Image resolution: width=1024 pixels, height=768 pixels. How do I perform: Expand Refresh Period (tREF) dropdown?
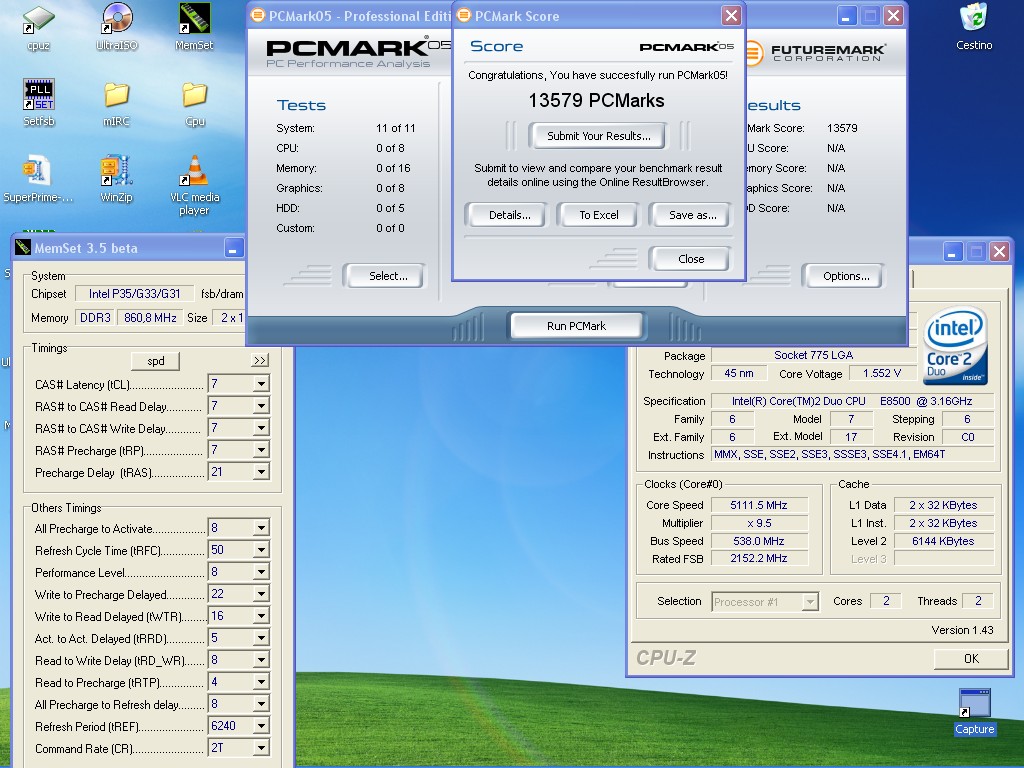(x=261, y=726)
